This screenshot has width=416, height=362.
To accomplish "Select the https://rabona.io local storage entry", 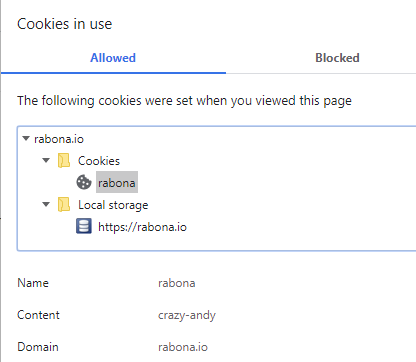I will pos(142,227).
